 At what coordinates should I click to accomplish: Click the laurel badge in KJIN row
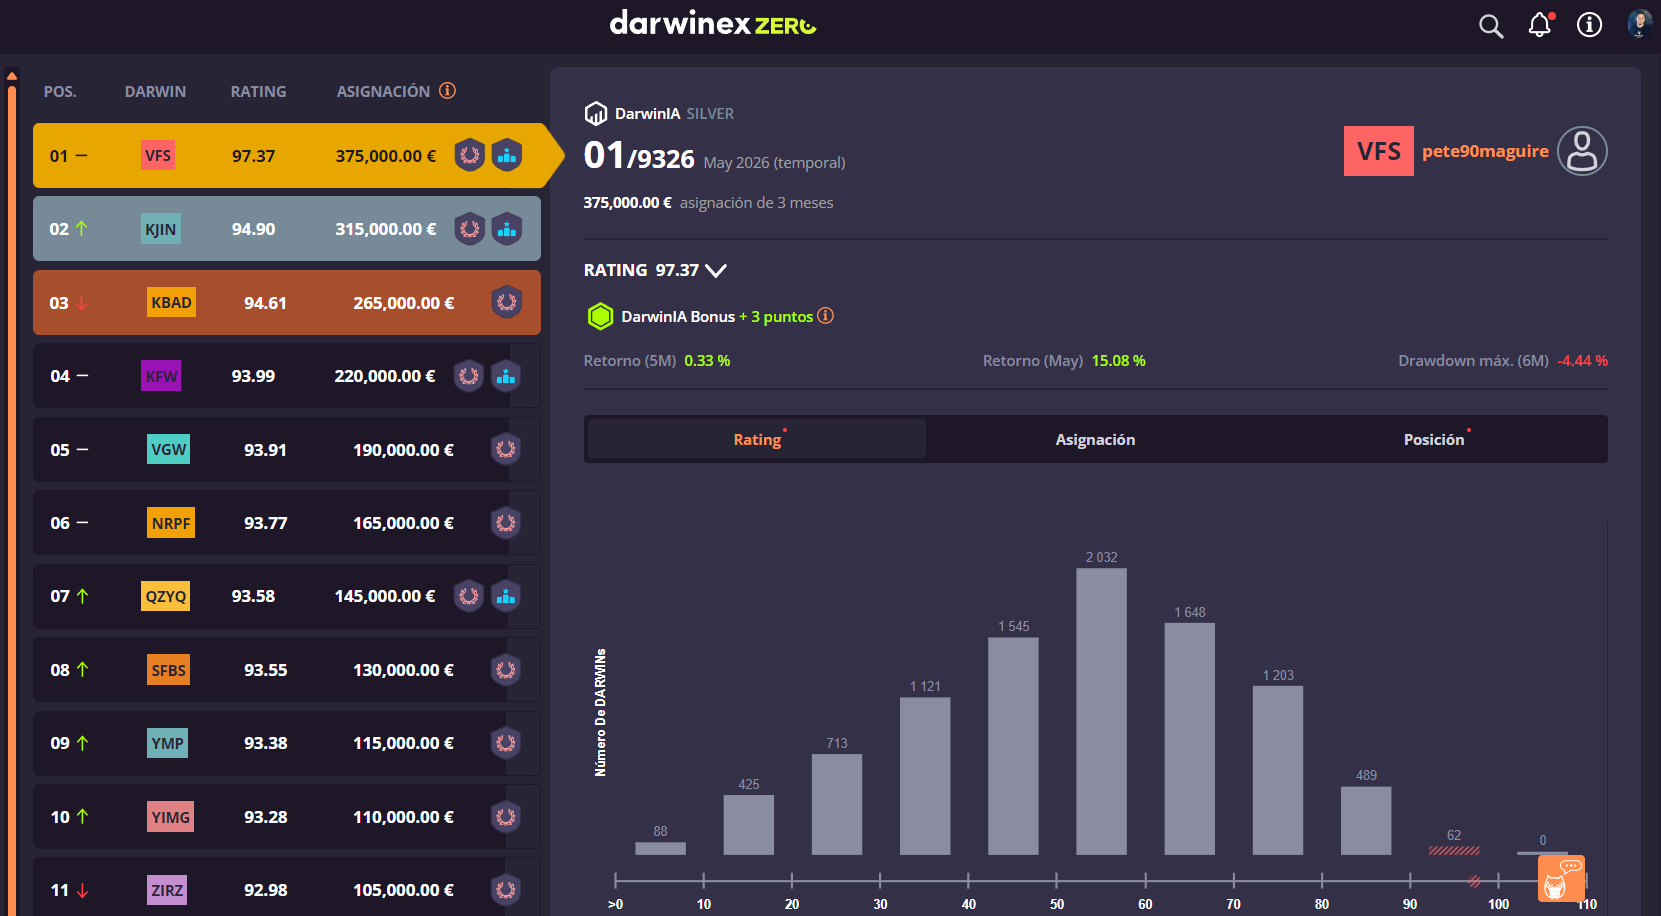(x=470, y=229)
